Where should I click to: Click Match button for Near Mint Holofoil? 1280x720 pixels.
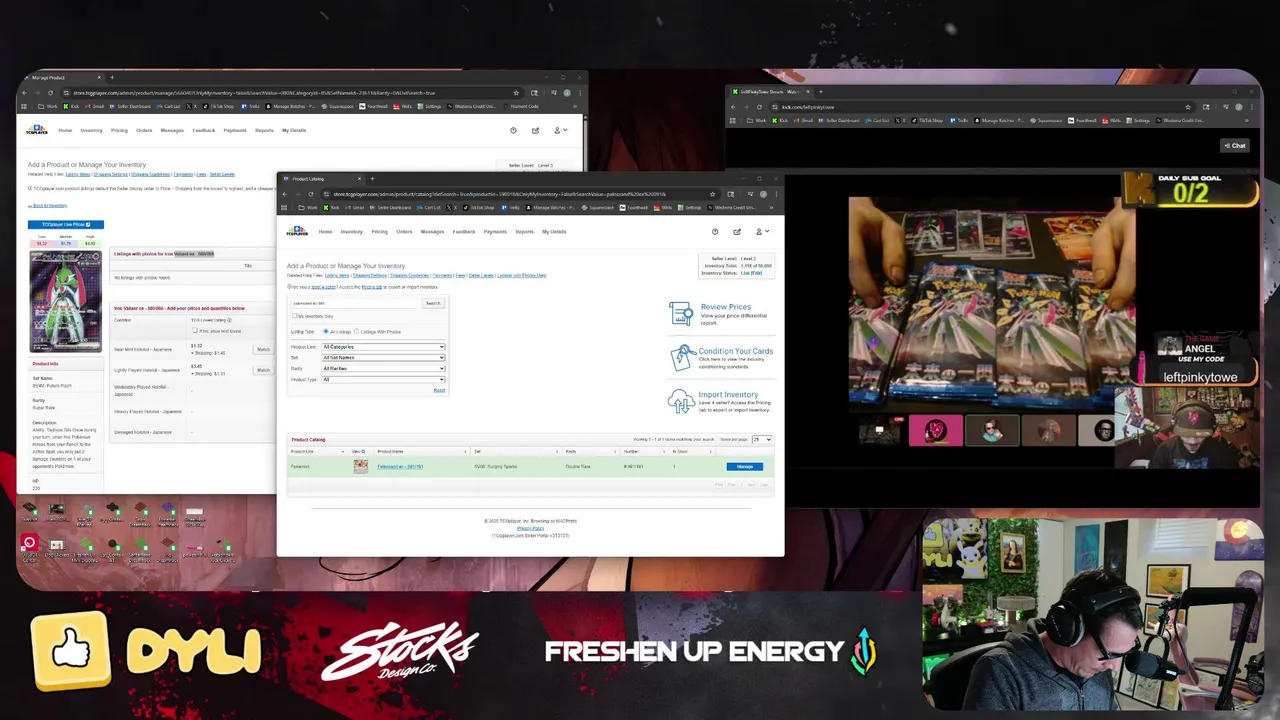263,349
